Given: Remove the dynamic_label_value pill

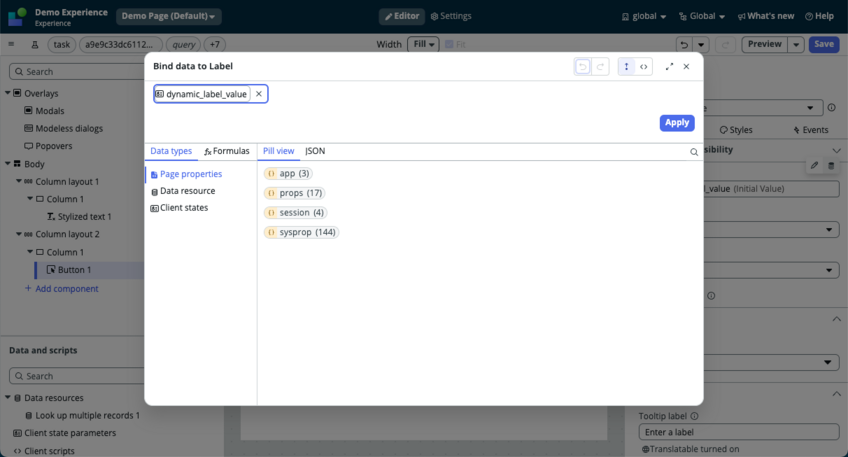Looking at the screenshot, I should [259, 94].
